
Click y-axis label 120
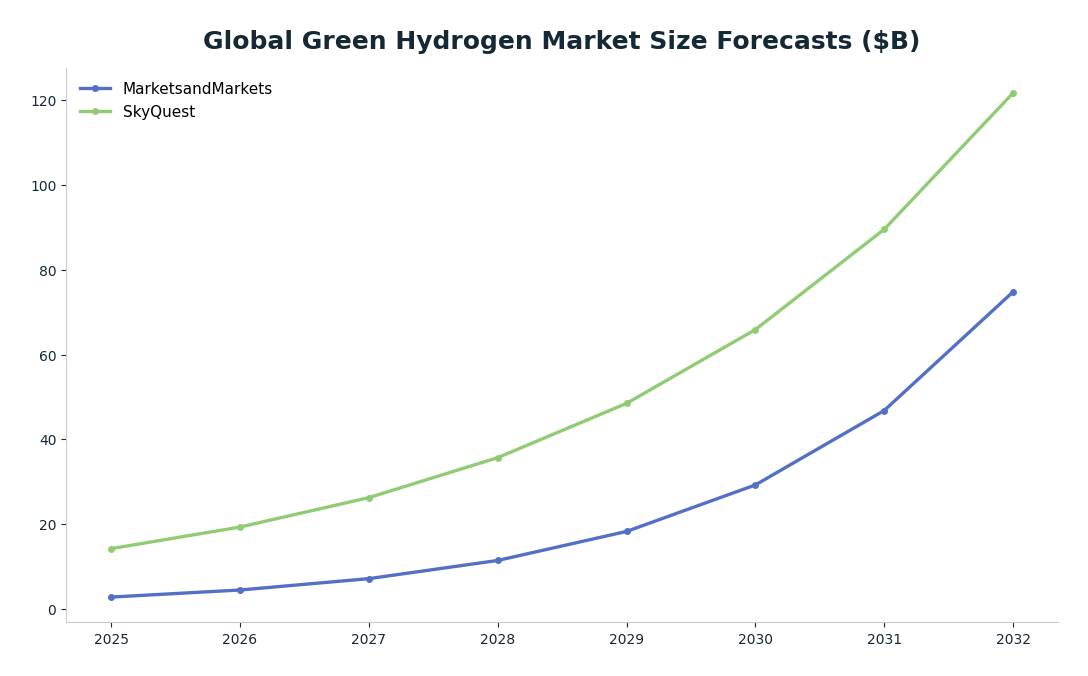[44, 101]
